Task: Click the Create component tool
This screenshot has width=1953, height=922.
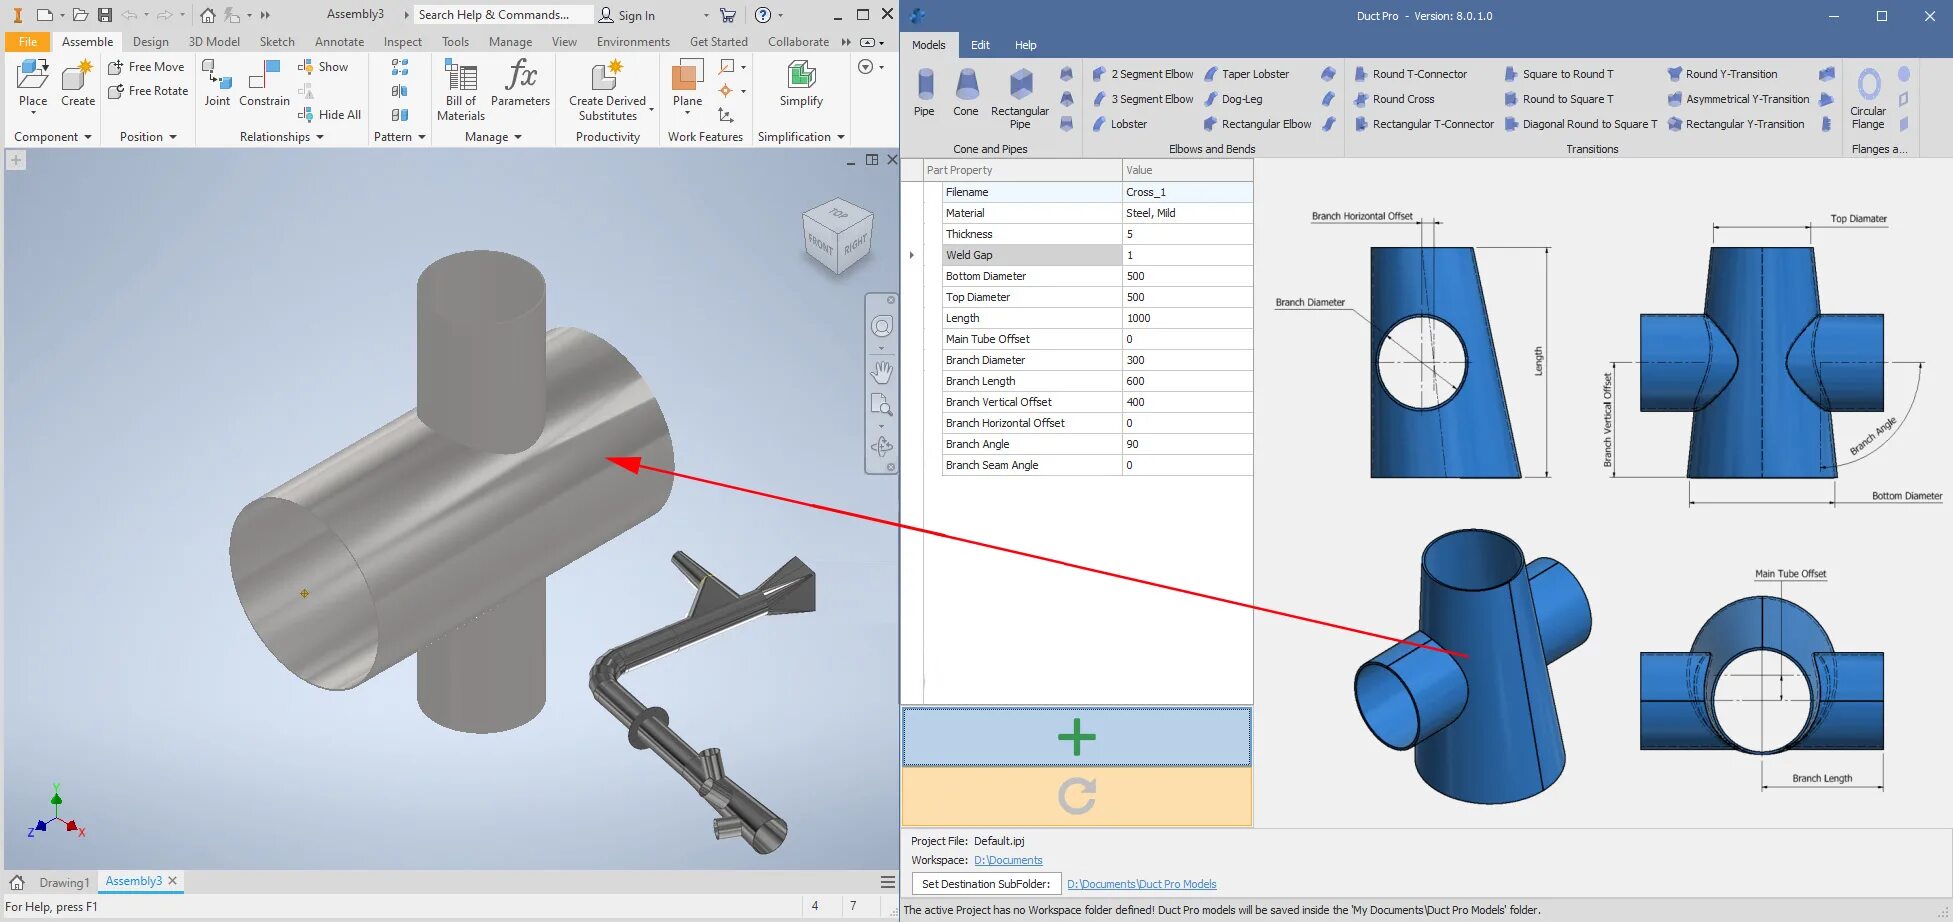Action: pos(78,84)
